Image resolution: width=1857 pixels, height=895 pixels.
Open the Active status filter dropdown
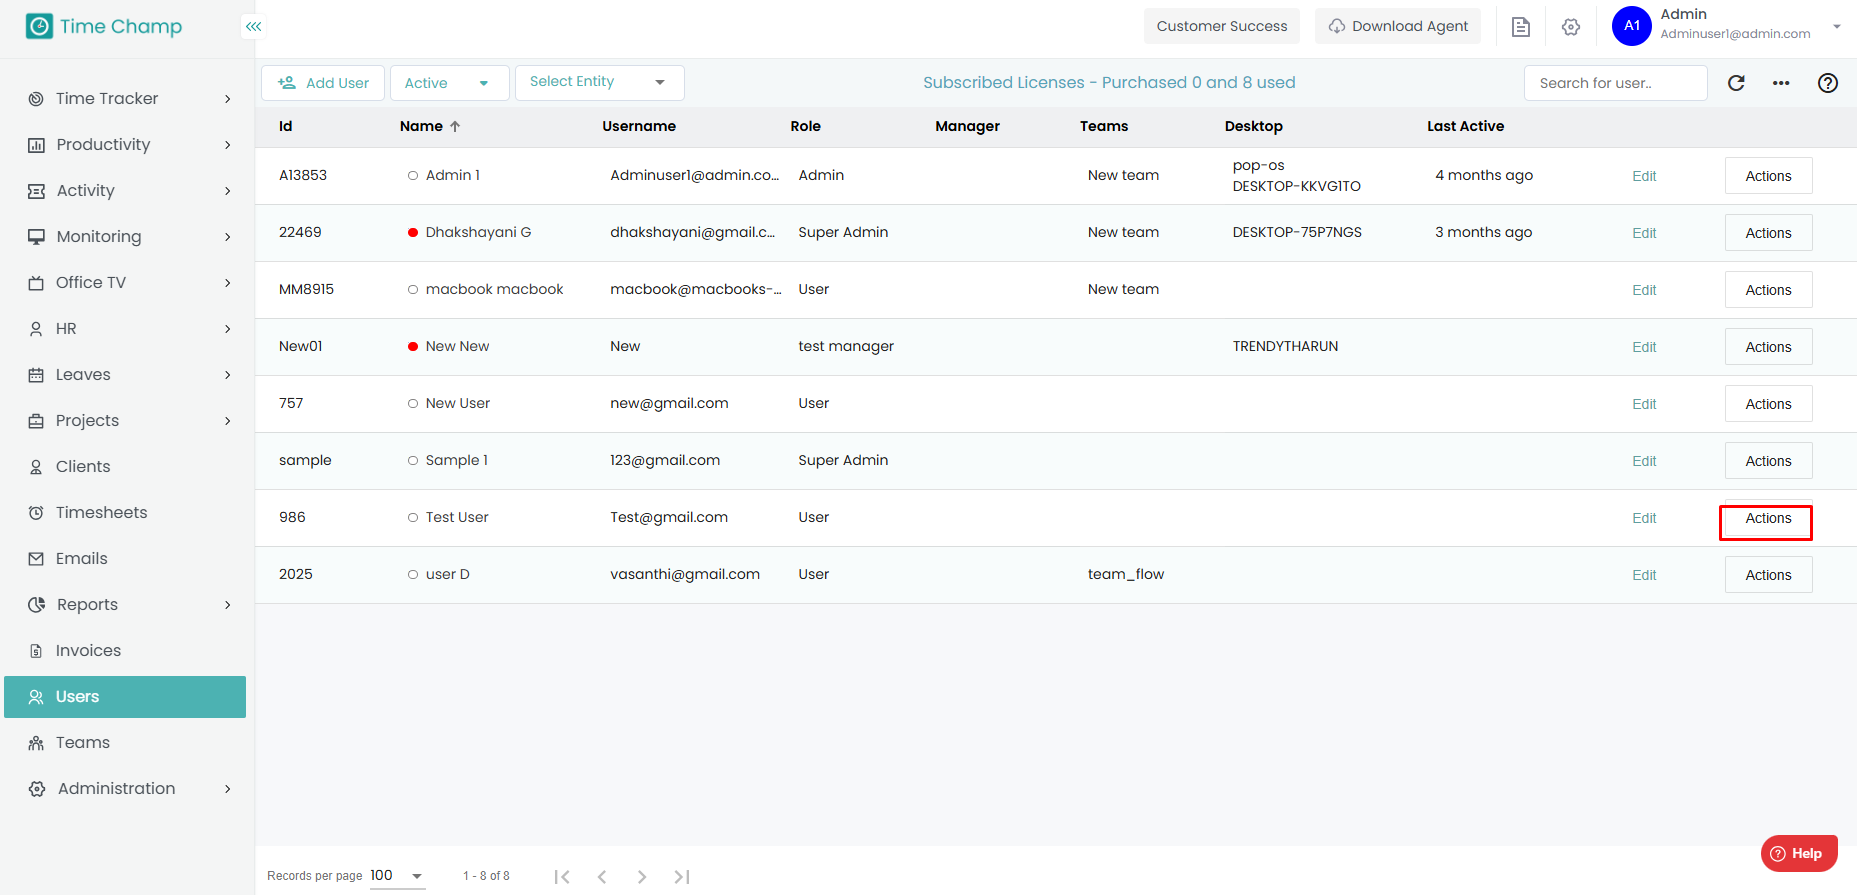(x=449, y=83)
